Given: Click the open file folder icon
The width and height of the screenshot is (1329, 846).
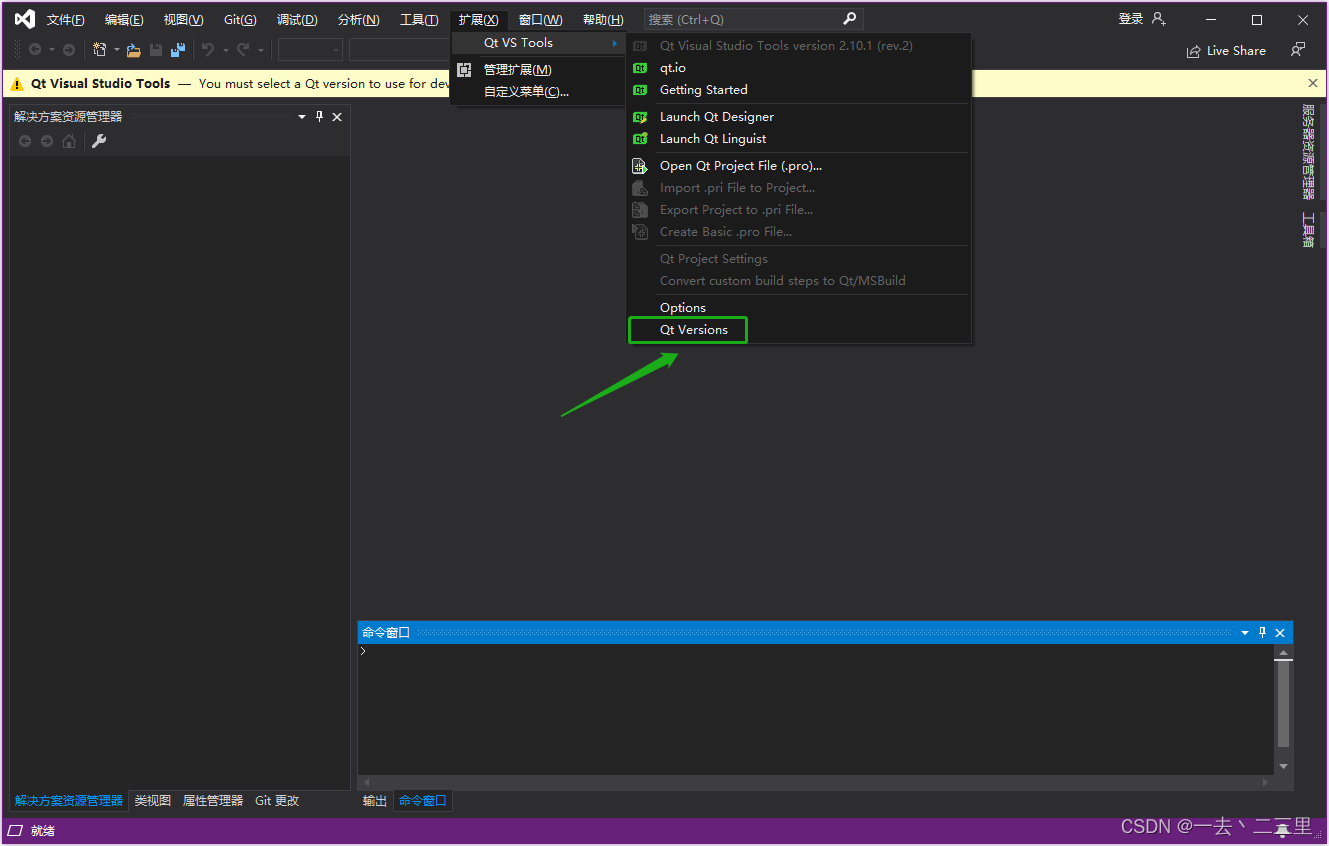Looking at the screenshot, I should [134, 50].
